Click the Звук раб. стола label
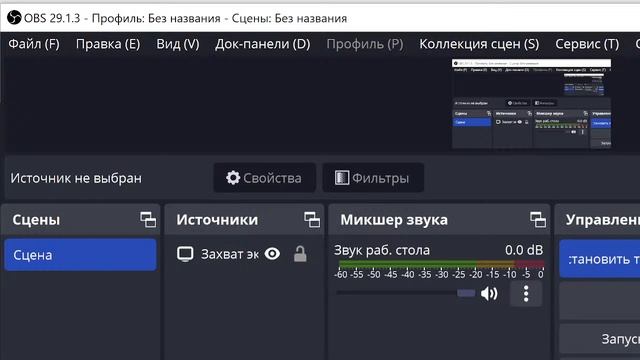Image resolution: width=640 pixels, height=360 pixels. click(382, 250)
